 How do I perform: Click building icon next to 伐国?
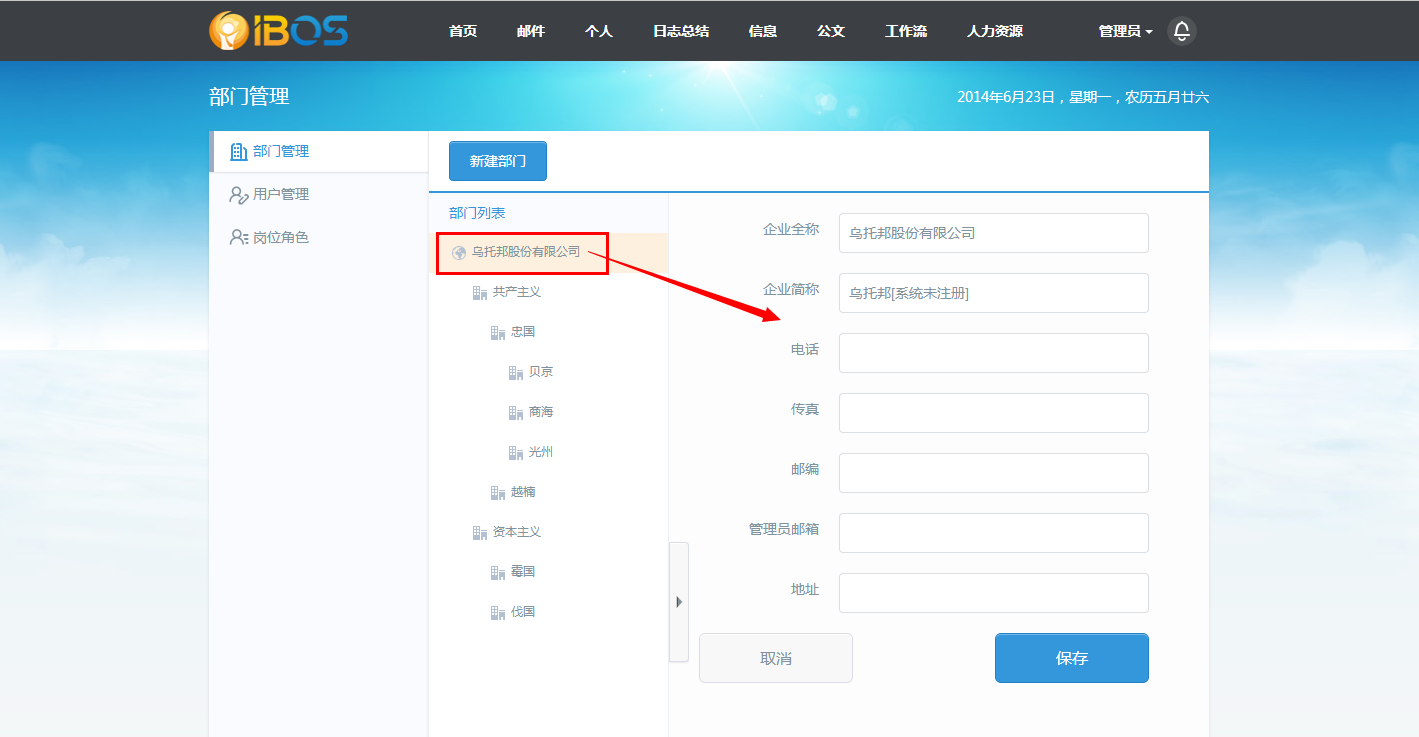(x=498, y=613)
